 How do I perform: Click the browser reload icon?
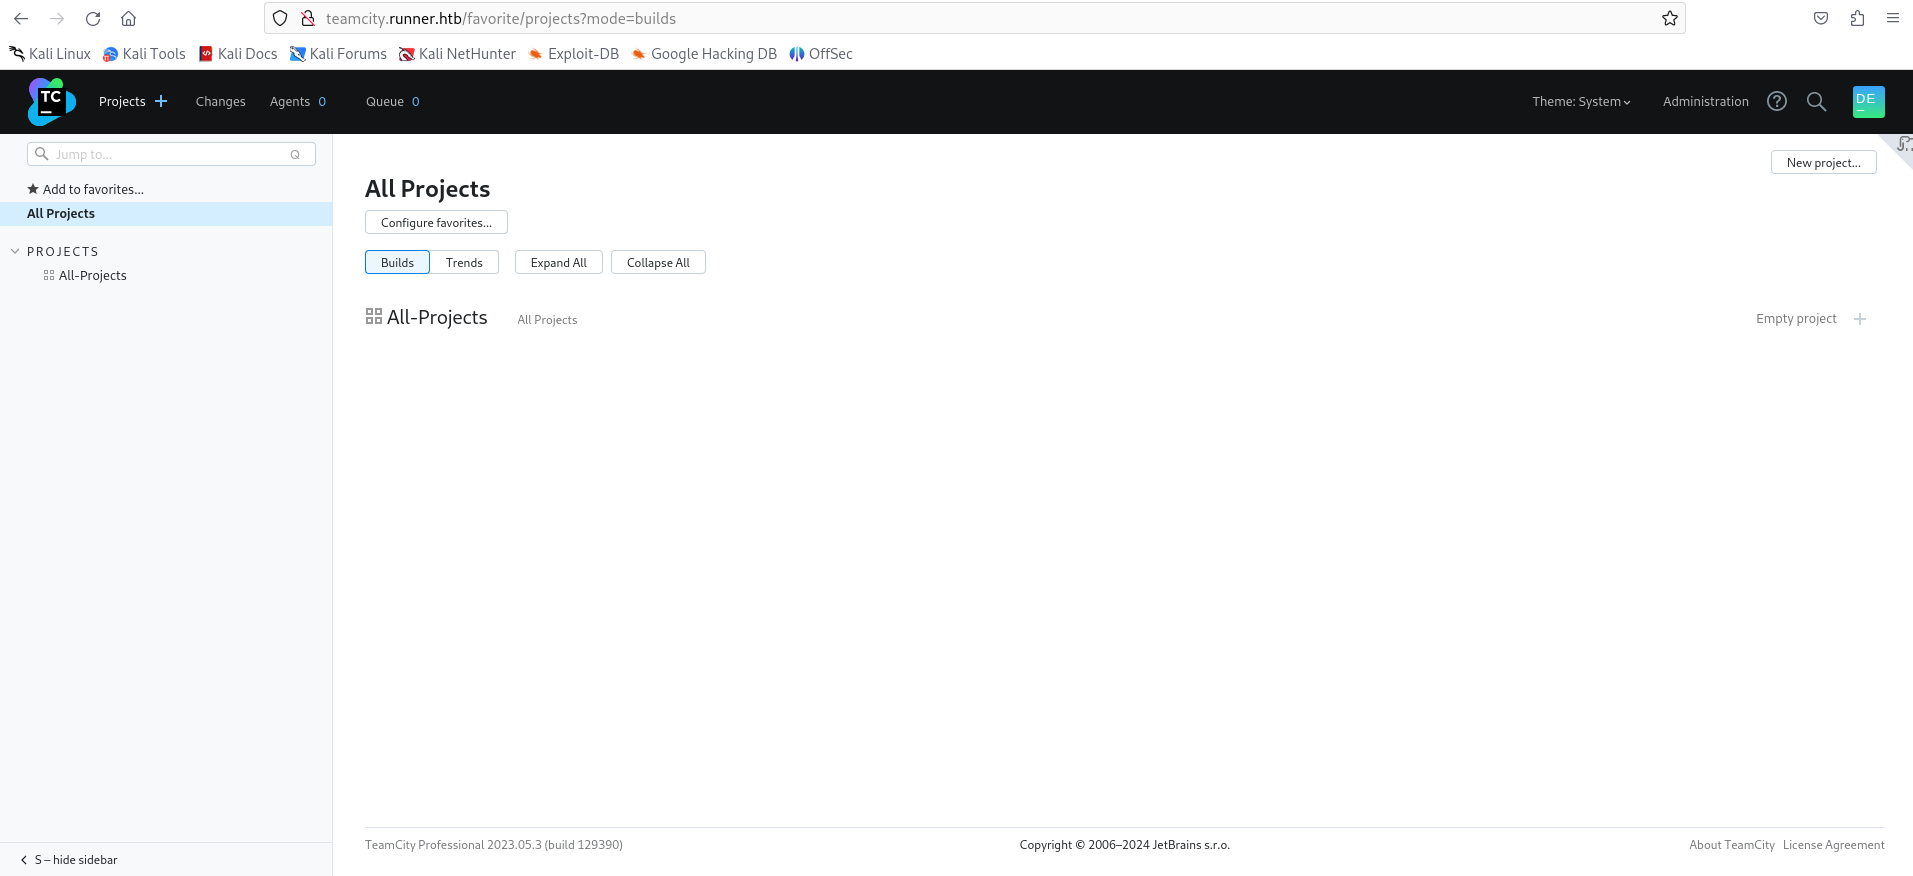click(x=93, y=18)
